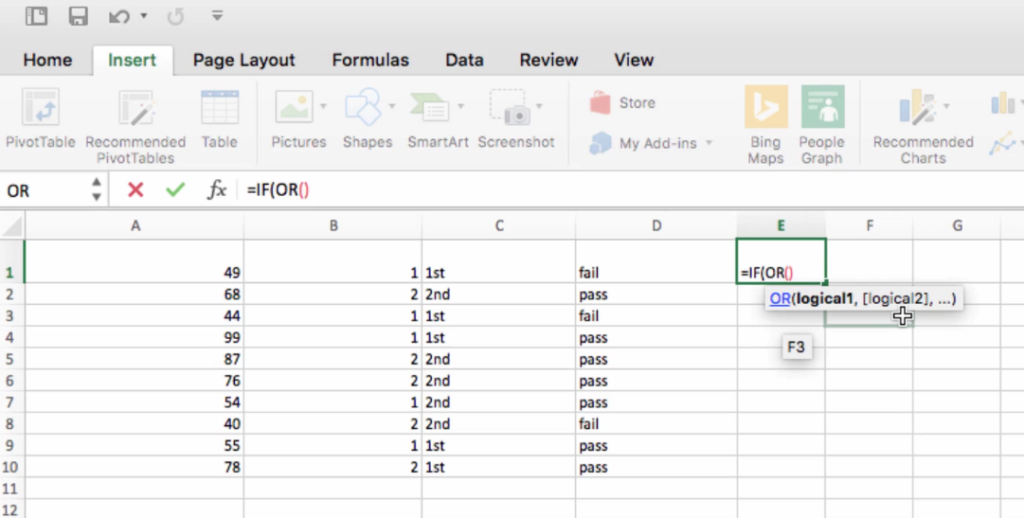Click cell A4 containing 99

pyautogui.click(x=135, y=338)
